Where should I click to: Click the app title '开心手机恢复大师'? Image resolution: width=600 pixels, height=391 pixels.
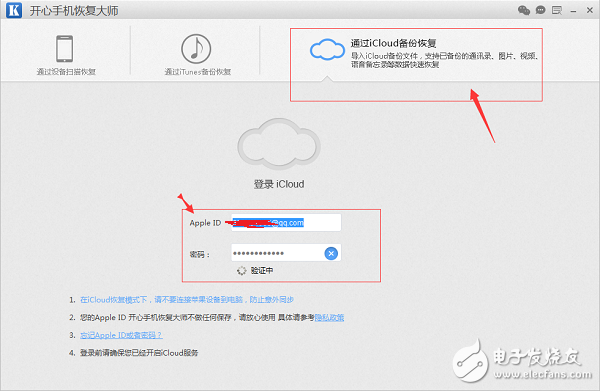click(74, 11)
